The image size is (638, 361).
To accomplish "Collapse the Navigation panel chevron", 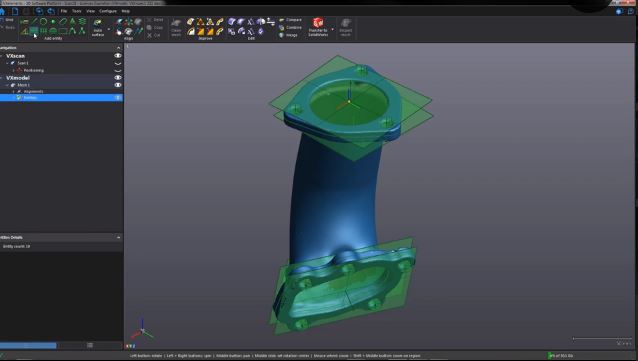I will pos(118,48).
